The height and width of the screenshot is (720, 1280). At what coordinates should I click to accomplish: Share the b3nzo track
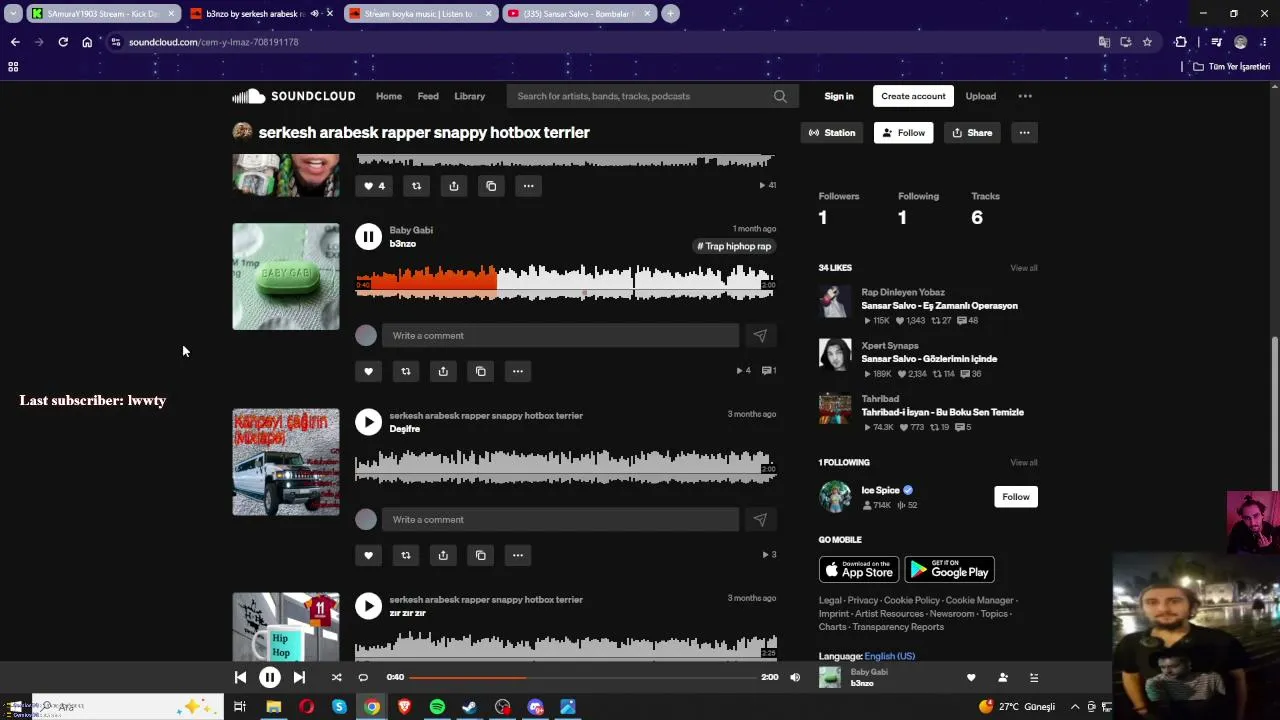point(443,371)
